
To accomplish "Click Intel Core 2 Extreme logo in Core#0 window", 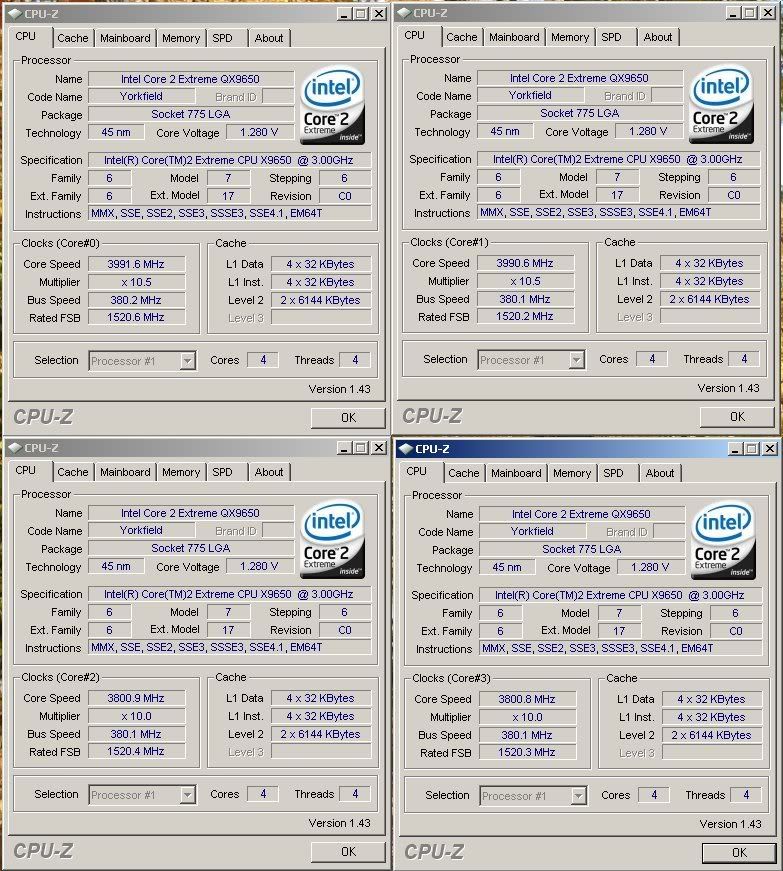I will (332, 106).
